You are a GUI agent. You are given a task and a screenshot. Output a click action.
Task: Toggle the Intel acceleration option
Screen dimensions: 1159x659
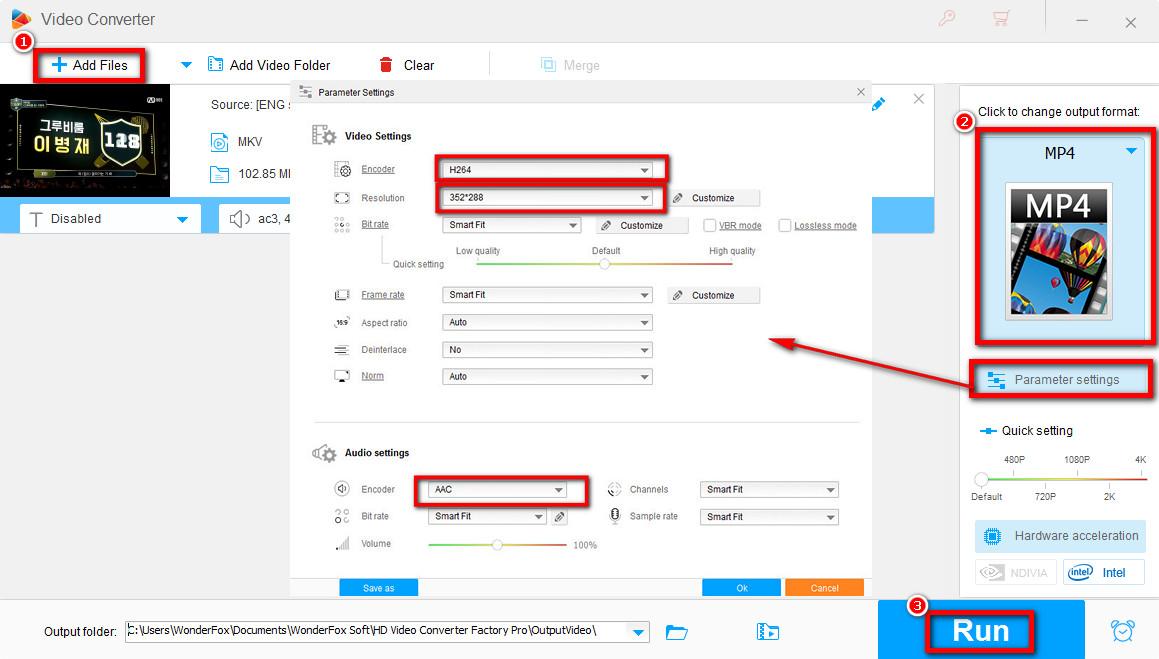click(1103, 573)
